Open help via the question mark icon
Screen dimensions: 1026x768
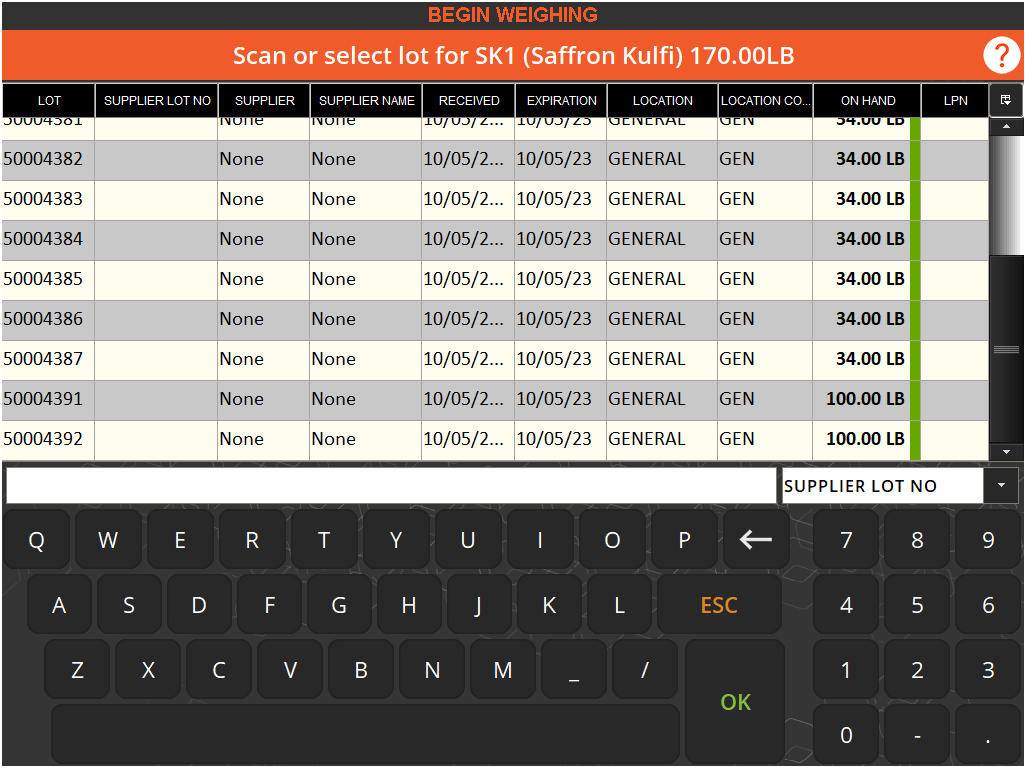coord(1001,56)
